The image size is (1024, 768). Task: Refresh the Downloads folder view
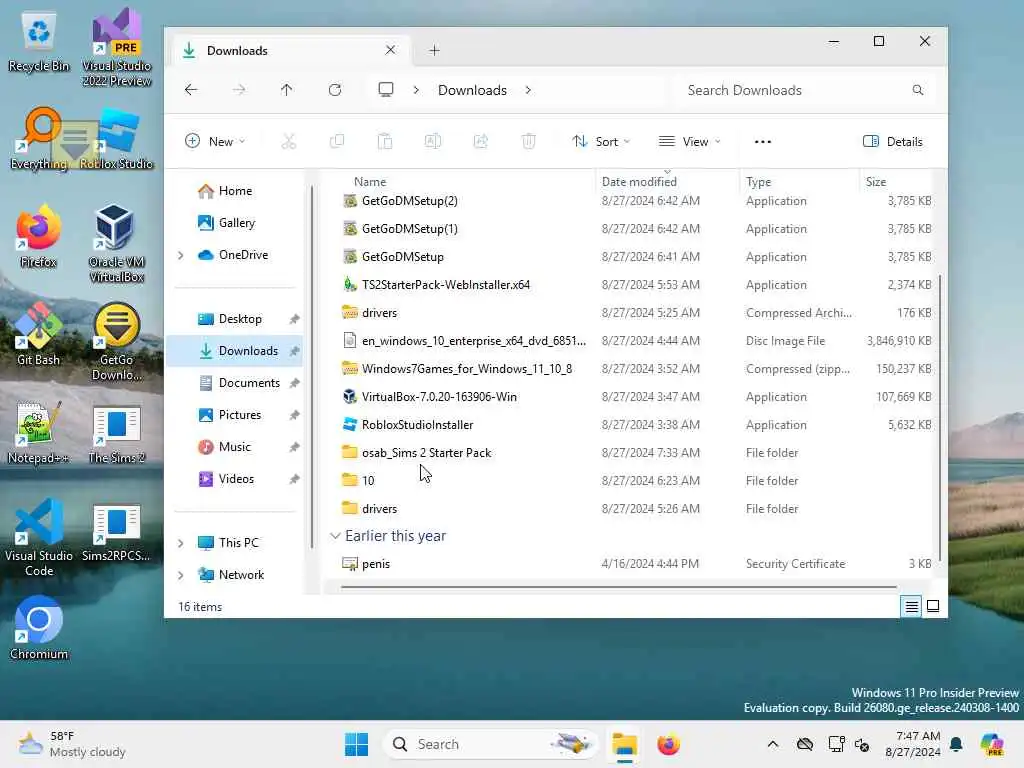(x=335, y=90)
